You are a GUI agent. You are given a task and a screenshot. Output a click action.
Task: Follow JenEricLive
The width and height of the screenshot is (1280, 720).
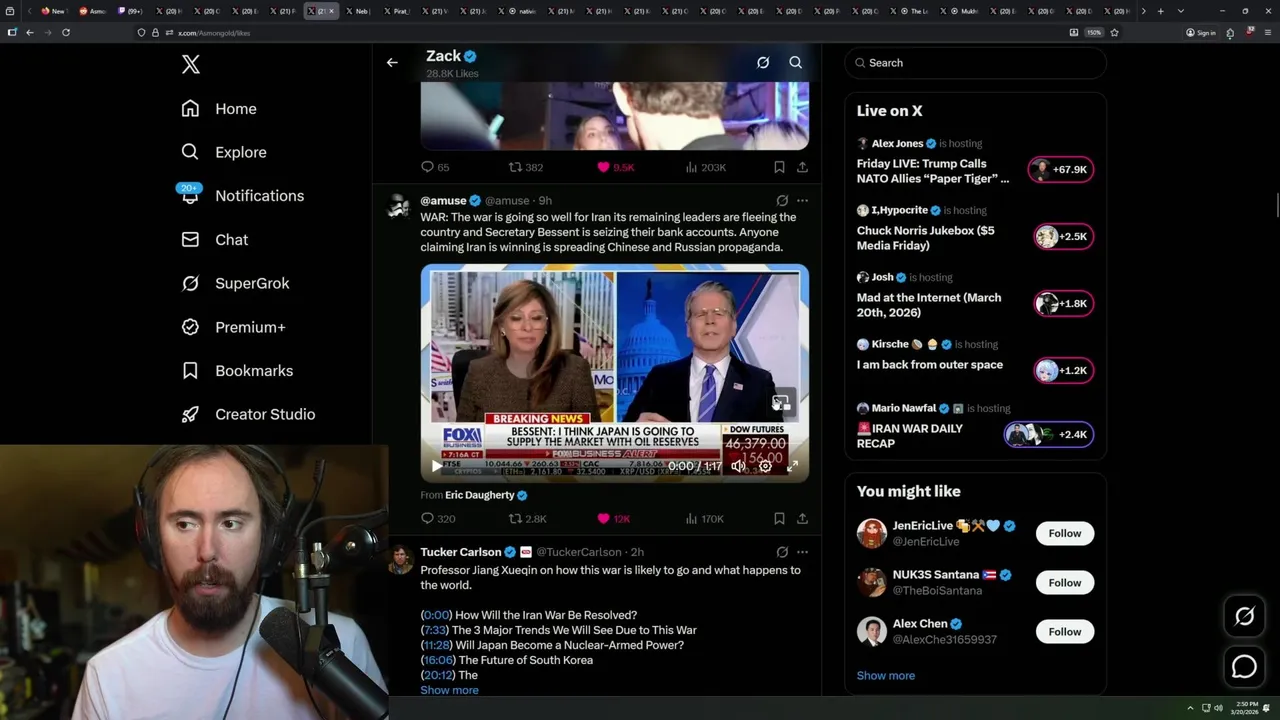point(1065,533)
